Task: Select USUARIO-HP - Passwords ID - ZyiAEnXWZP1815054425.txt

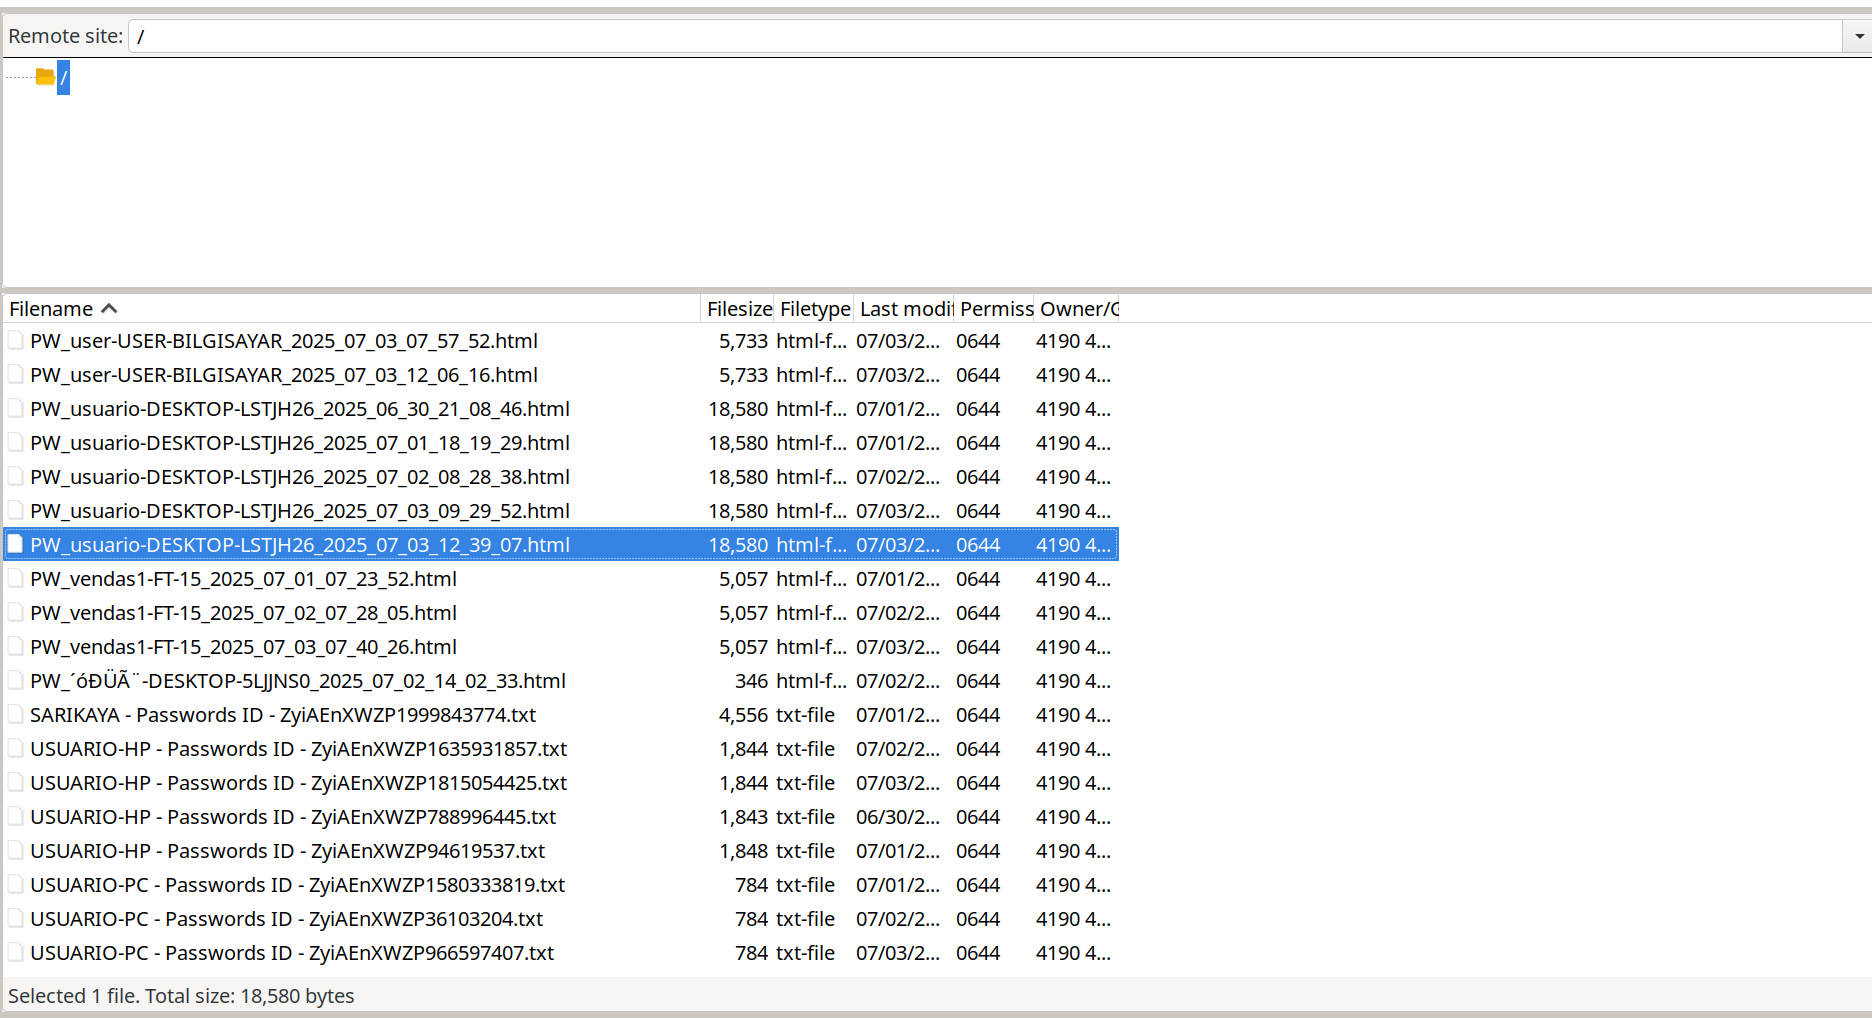Action: pos(299,783)
